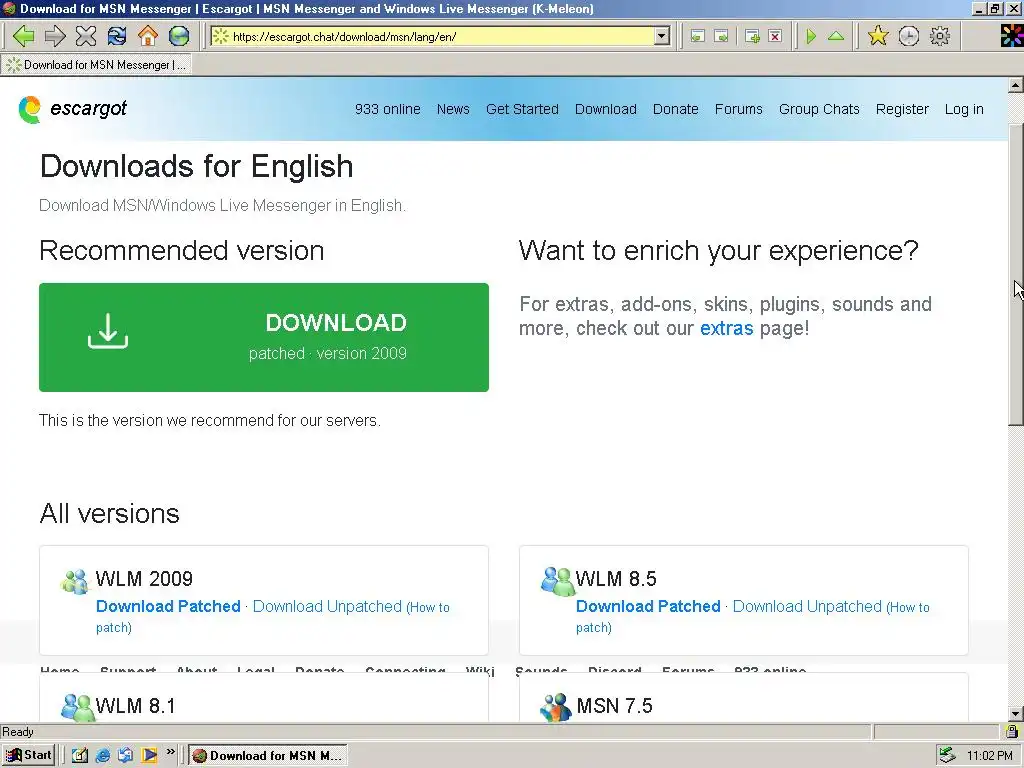1024x768 pixels.
Task: Expand the URL bar history dropdown
Action: click(662, 37)
